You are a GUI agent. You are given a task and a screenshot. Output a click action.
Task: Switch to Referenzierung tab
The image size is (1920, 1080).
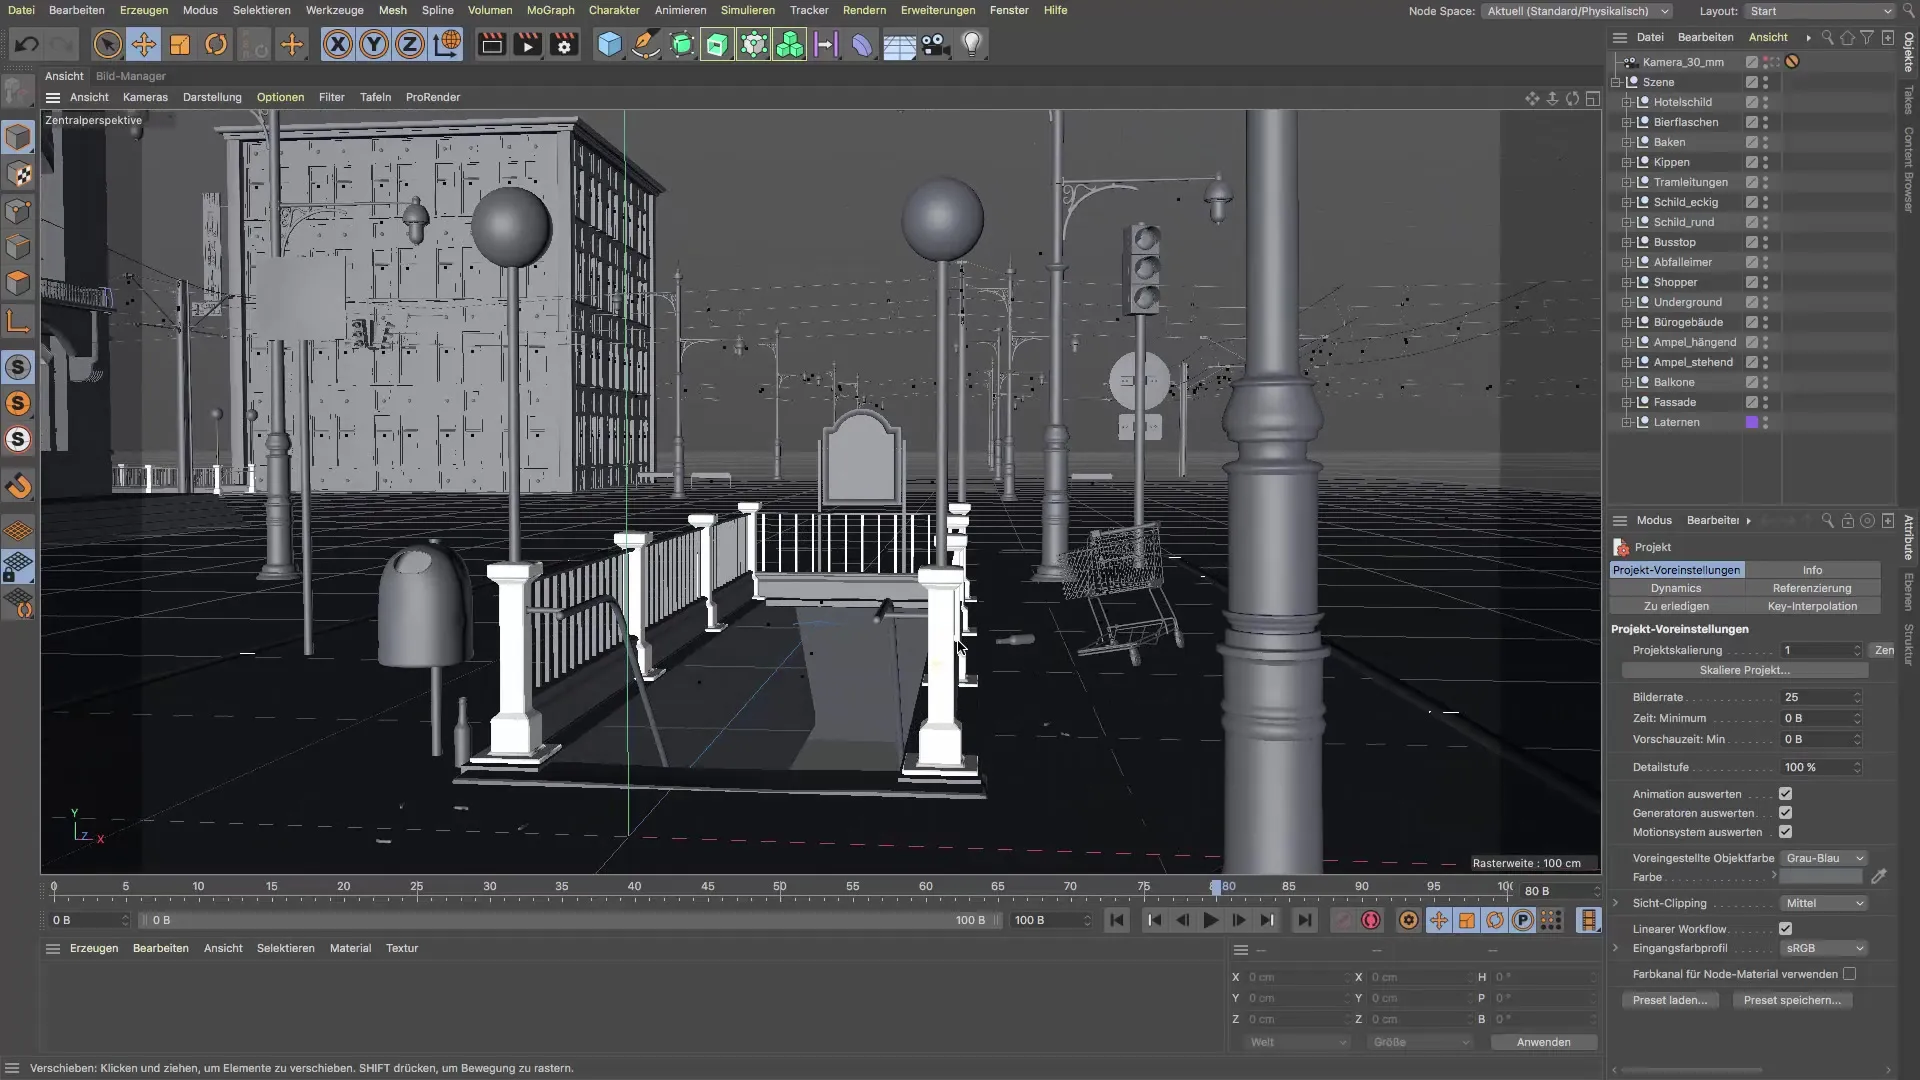tap(1812, 588)
